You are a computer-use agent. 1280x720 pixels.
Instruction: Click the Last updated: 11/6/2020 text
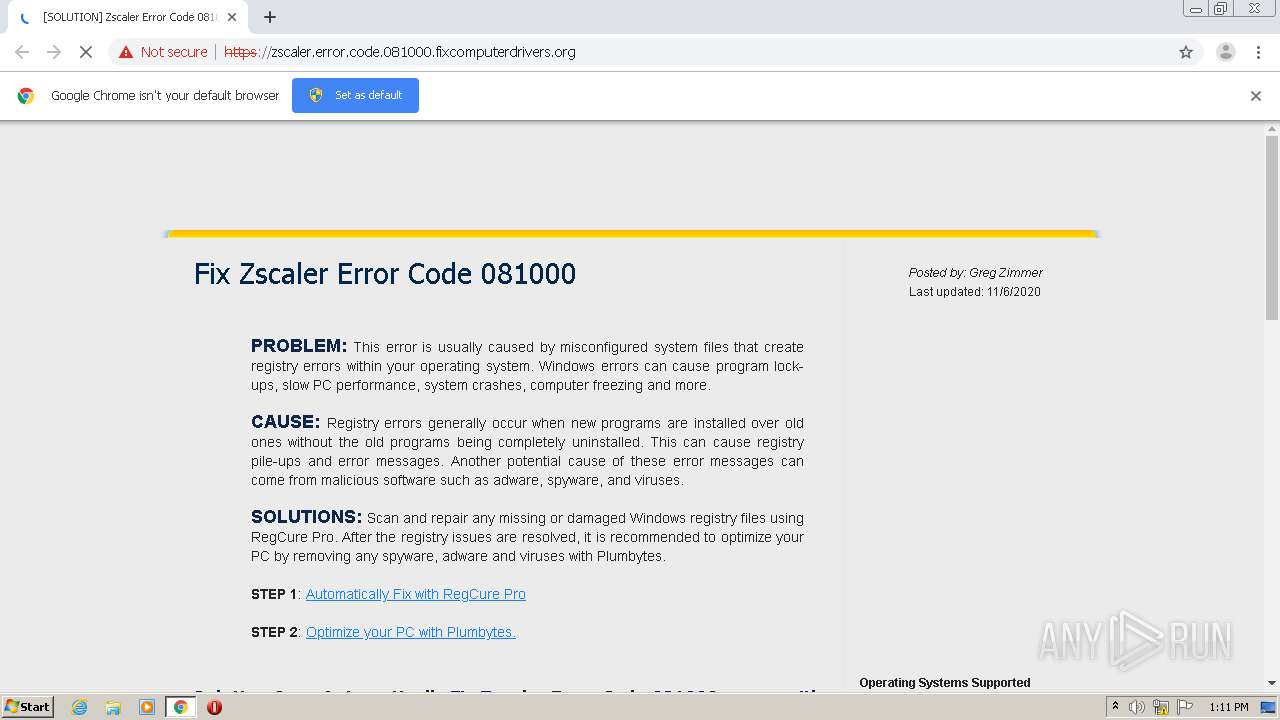click(975, 292)
